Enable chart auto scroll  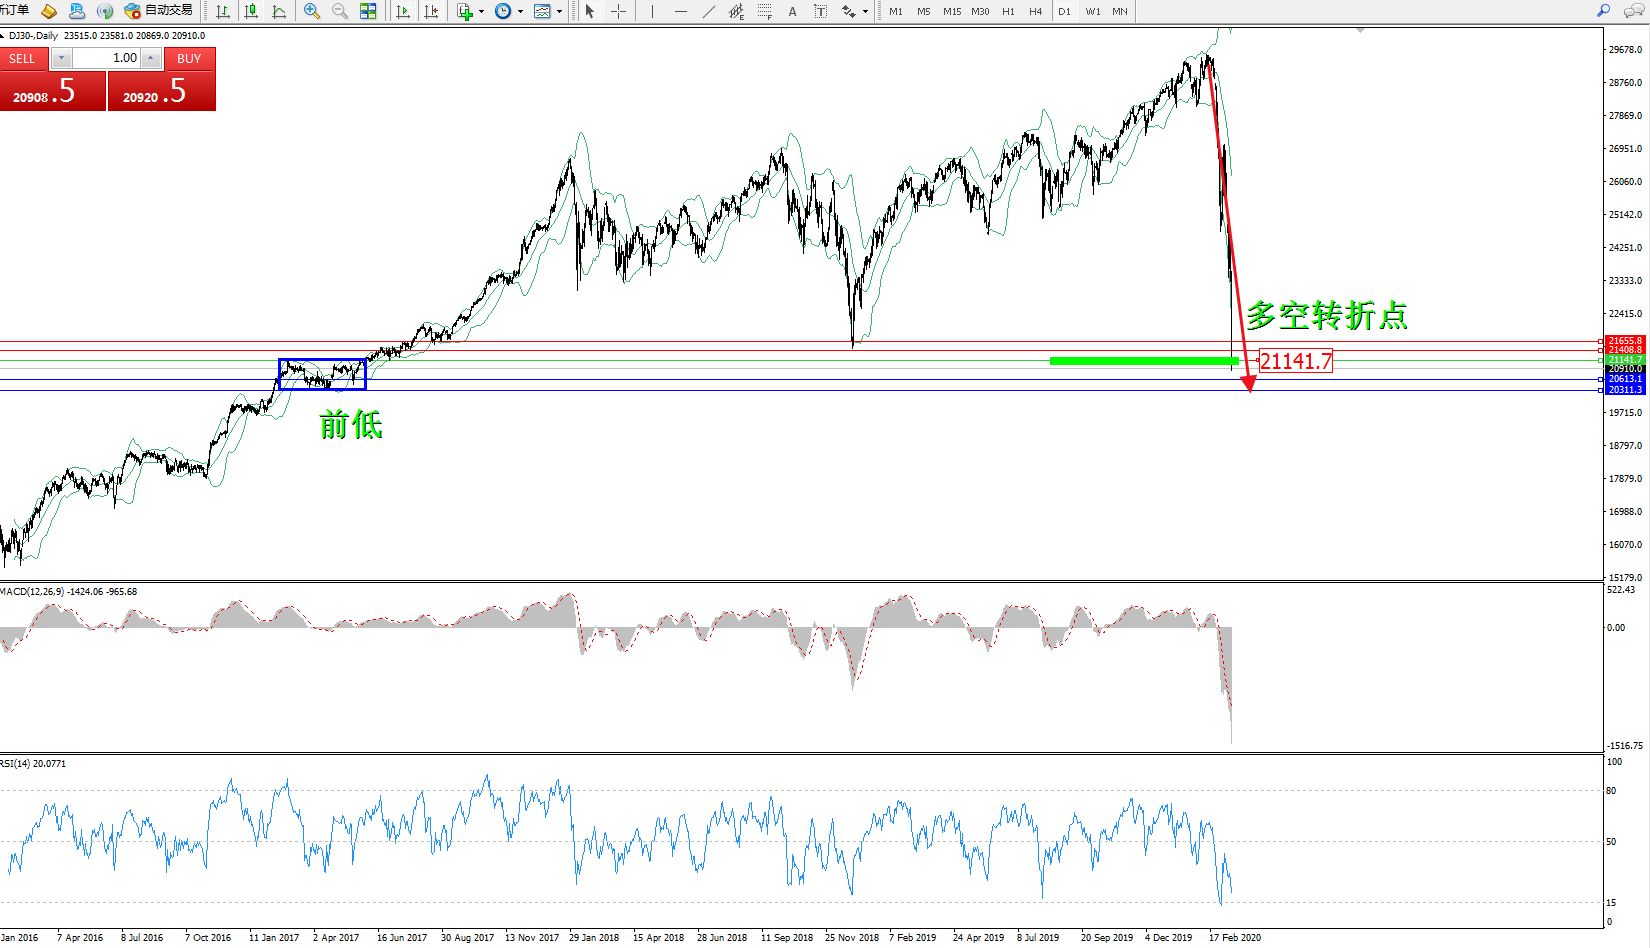[403, 11]
